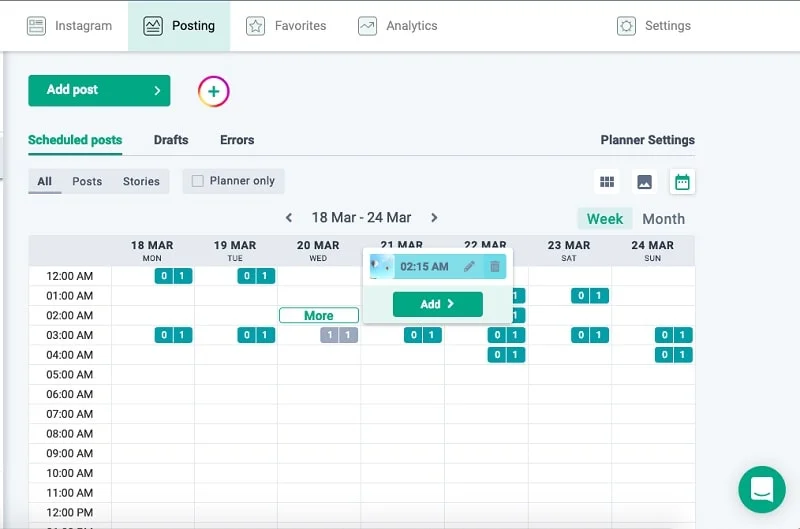
Task: Switch to grid view icon
Action: pos(606,182)
